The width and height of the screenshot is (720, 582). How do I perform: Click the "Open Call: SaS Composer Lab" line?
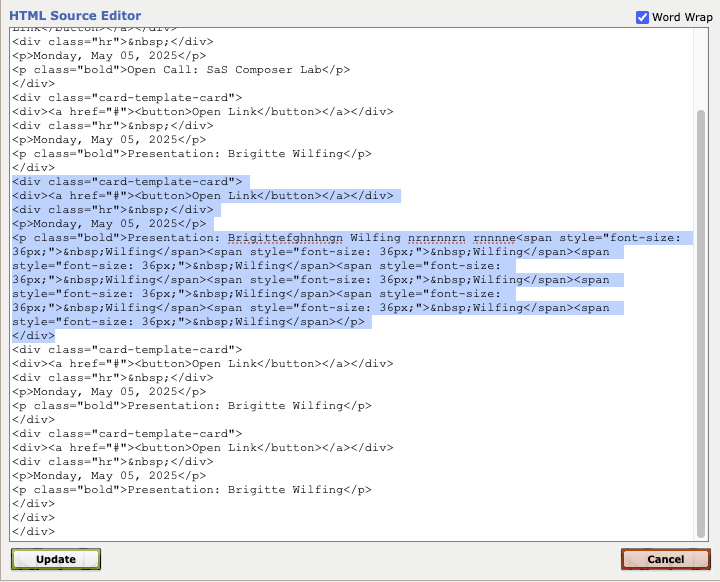pyautogui.click(x=180, y=69)
